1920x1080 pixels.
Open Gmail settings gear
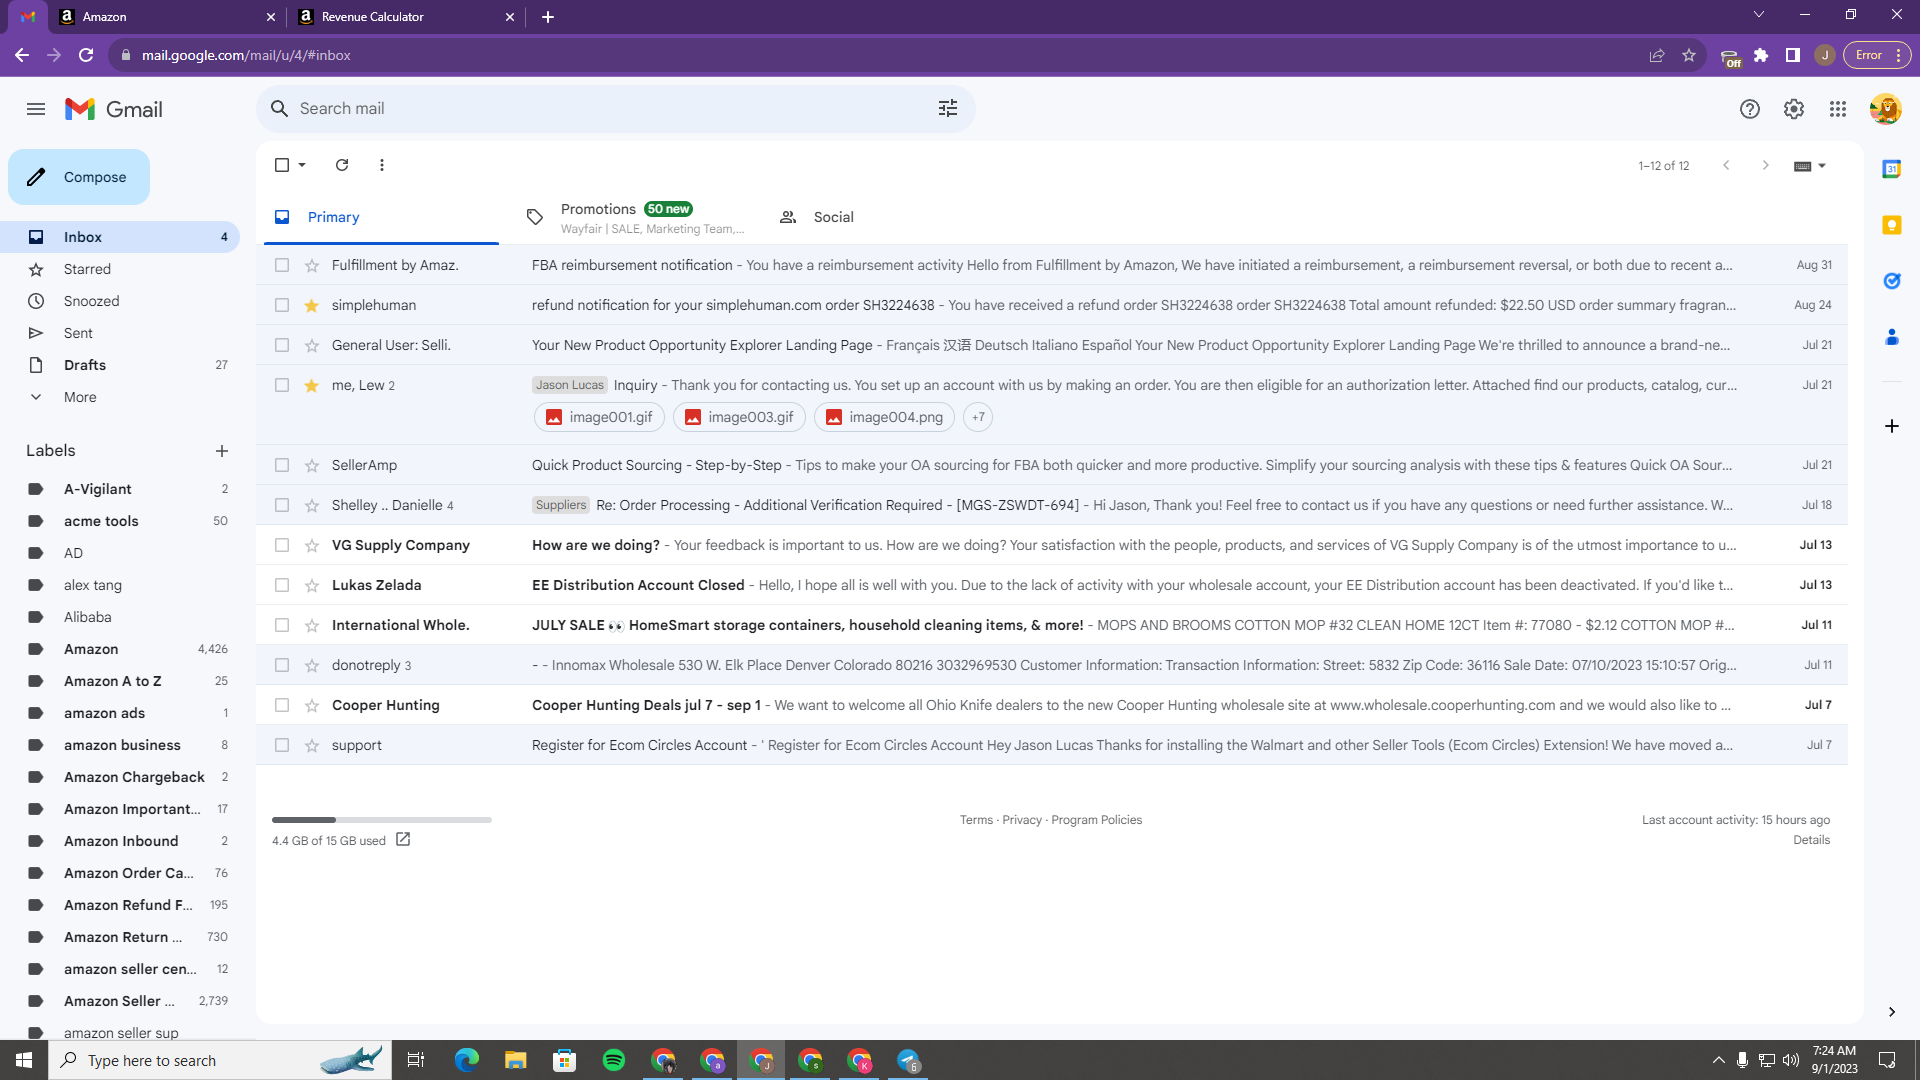pos(1794,109)
